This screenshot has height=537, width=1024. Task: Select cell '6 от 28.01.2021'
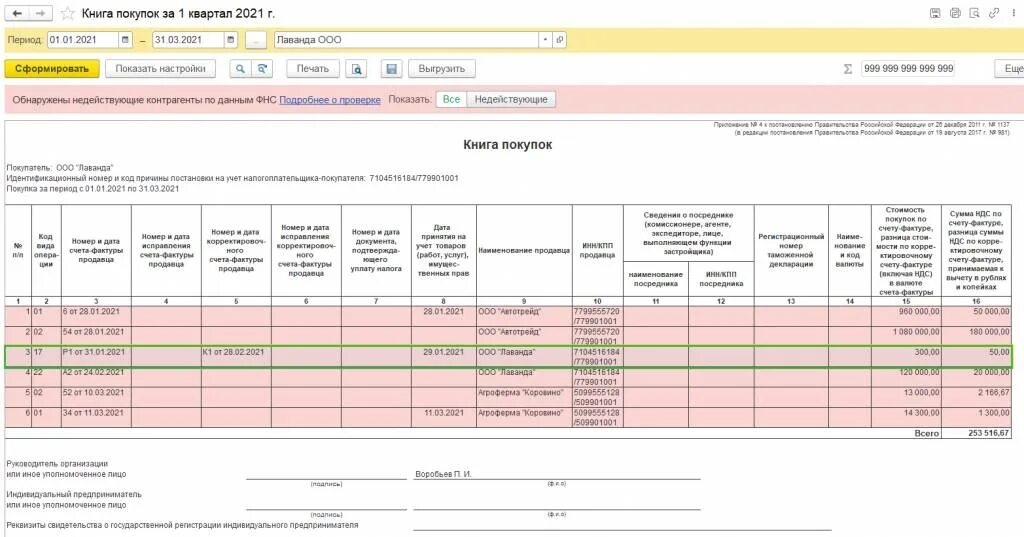(x=96, y=317)
